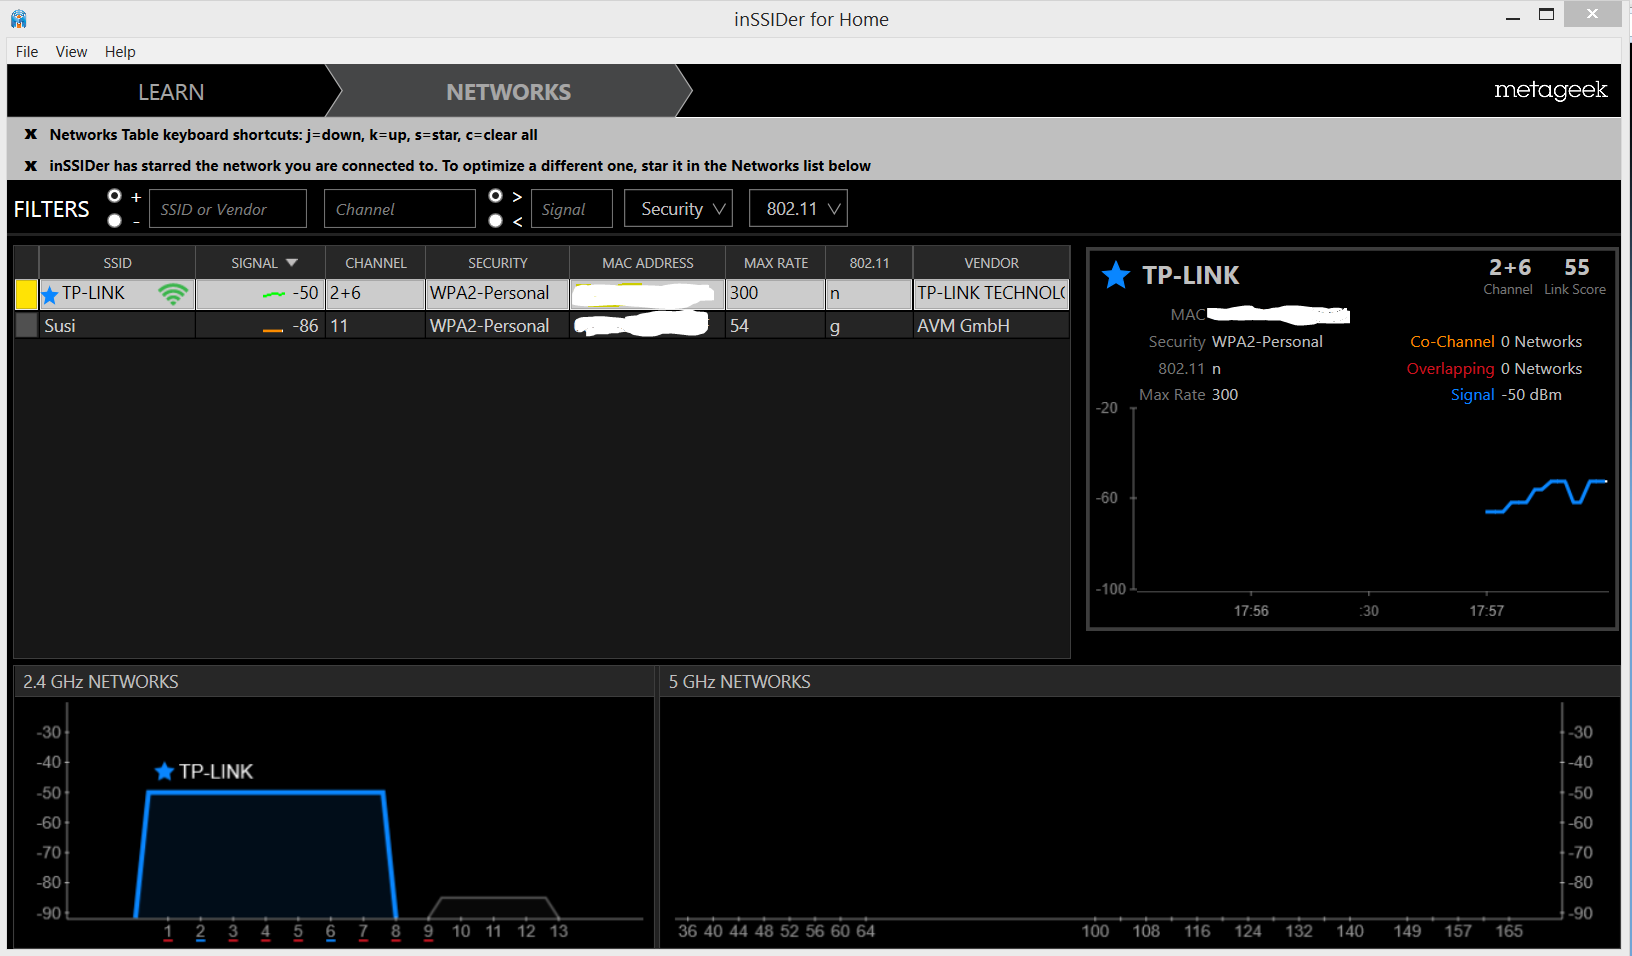
Task: Click the TP-LINK star label in 2.4 GHz graph
Action: click(x=204, y=771)
